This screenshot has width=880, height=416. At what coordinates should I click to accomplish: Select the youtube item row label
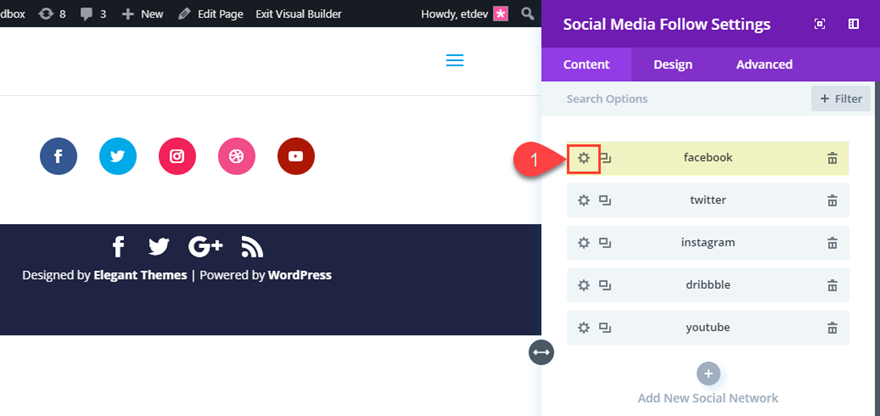708,327
